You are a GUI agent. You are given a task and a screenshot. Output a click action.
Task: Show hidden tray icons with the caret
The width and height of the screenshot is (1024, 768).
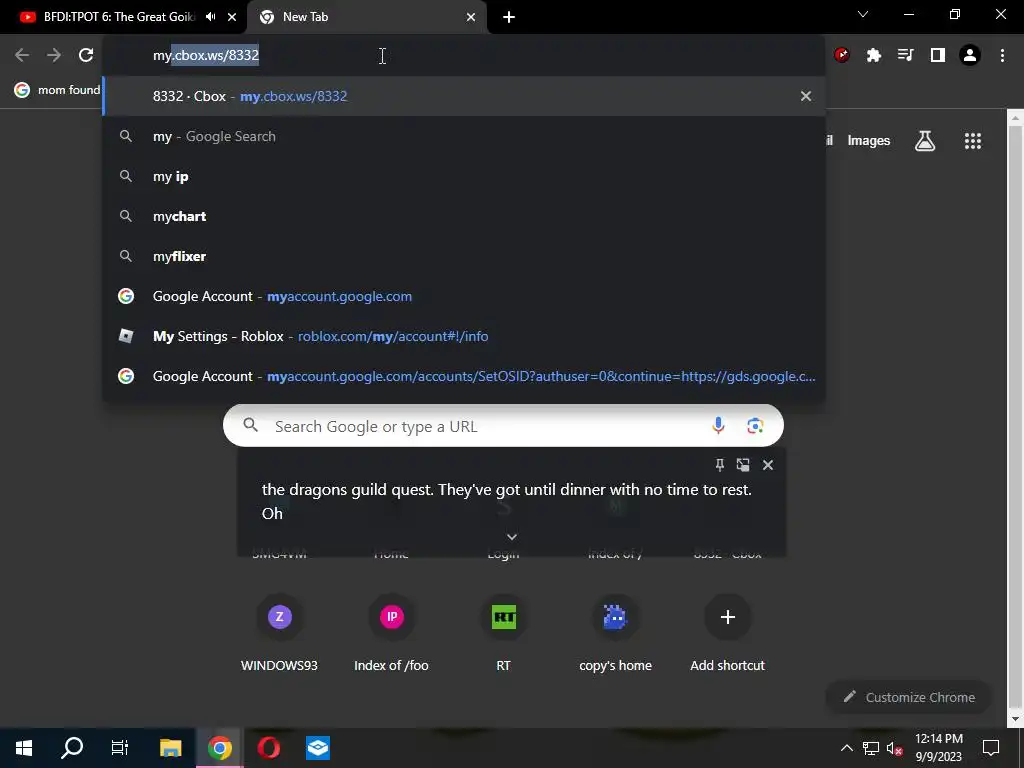coord(846,748)
